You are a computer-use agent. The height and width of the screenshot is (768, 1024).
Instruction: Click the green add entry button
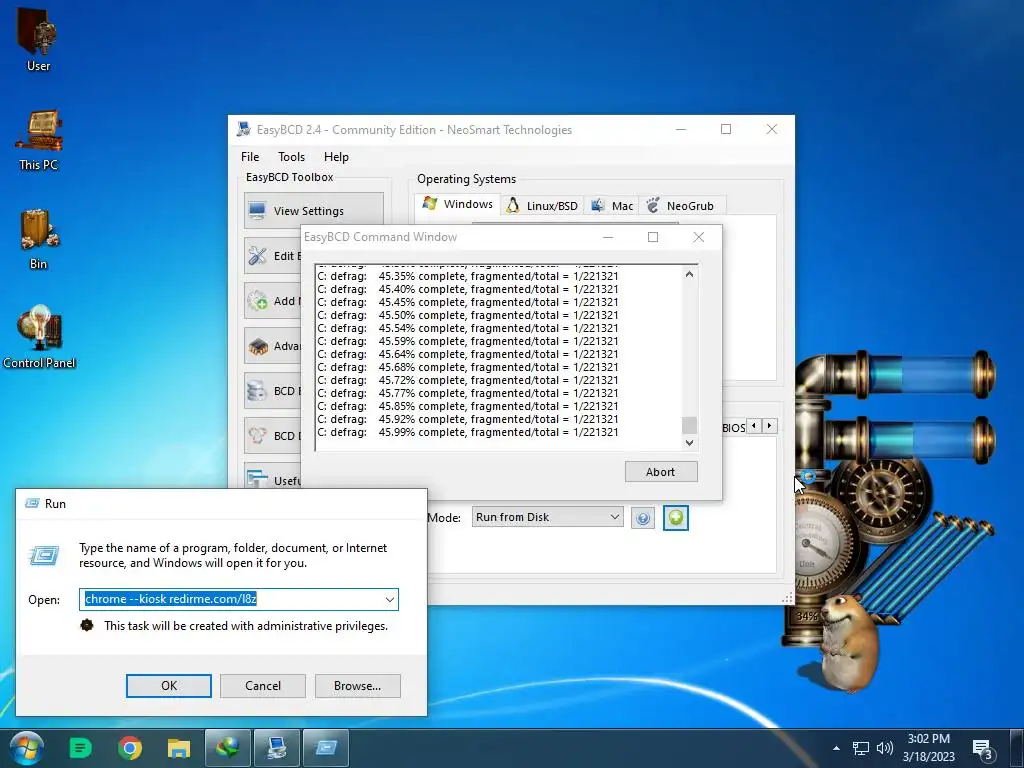point(675,518)
